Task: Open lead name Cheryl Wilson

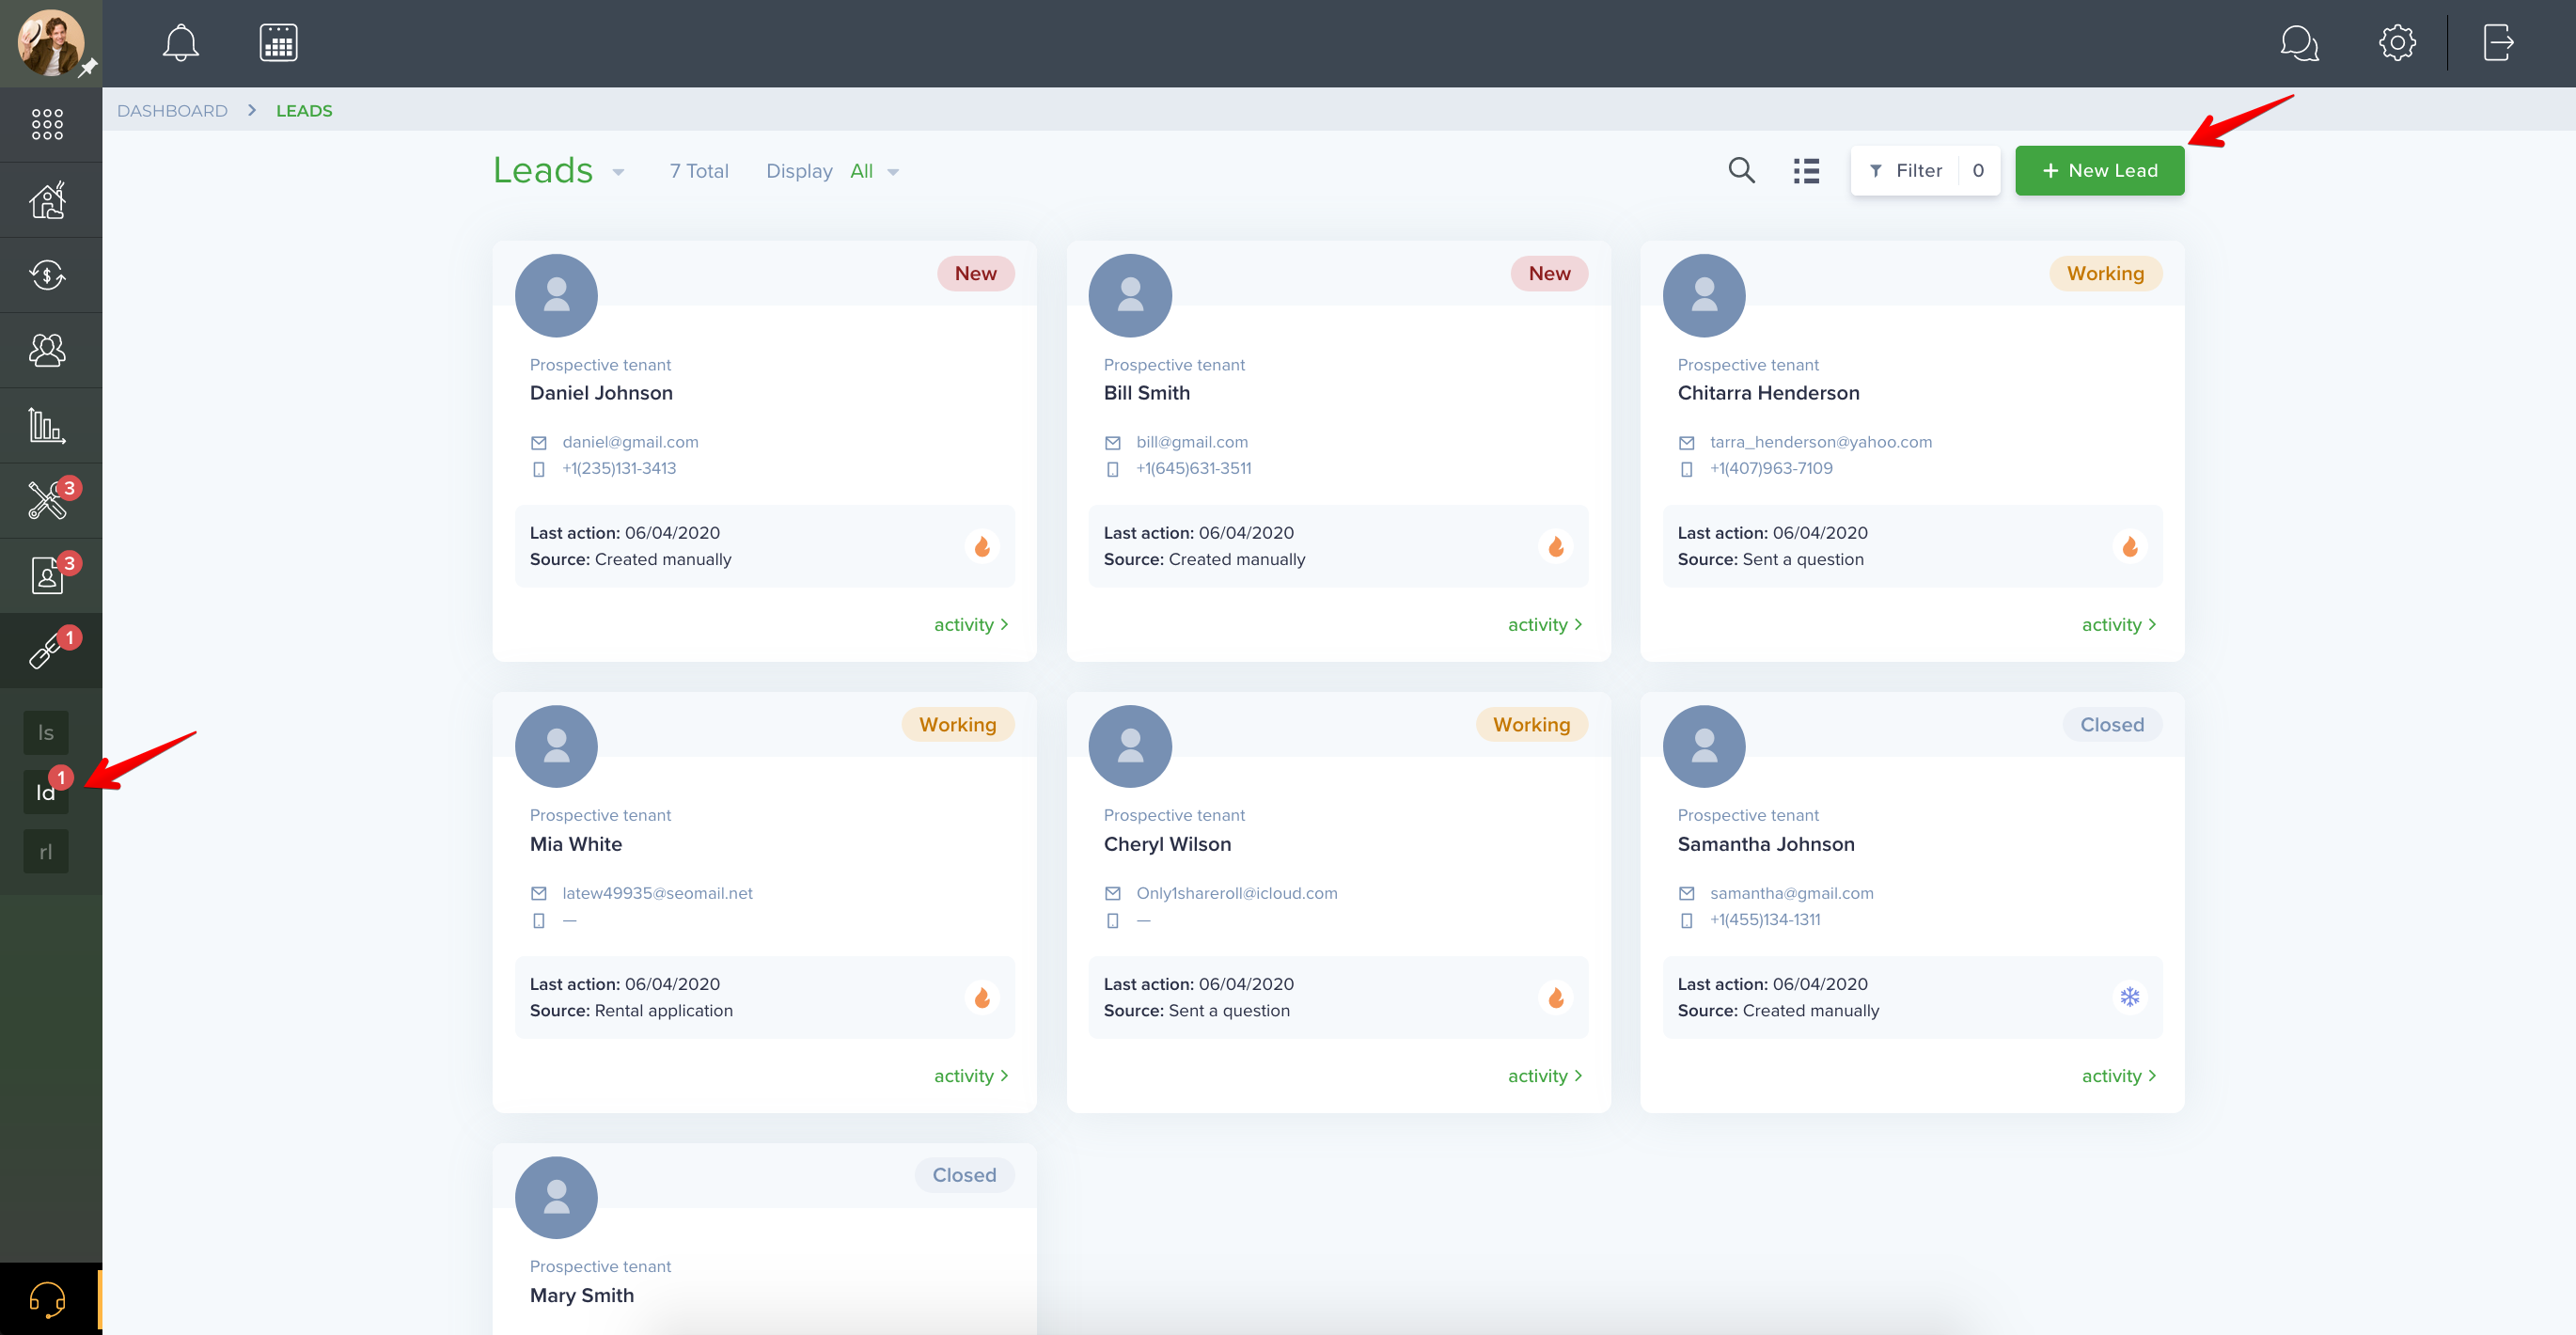Action: click(1167, 844)
